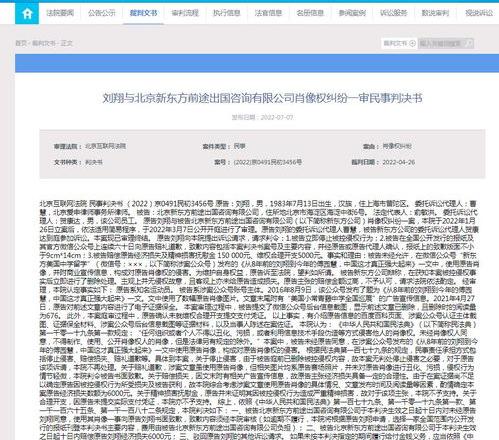This screenshot has height=440, width=499.
Task: Click the 案由 value 肖像权纠纷
Action: (397, 146)
